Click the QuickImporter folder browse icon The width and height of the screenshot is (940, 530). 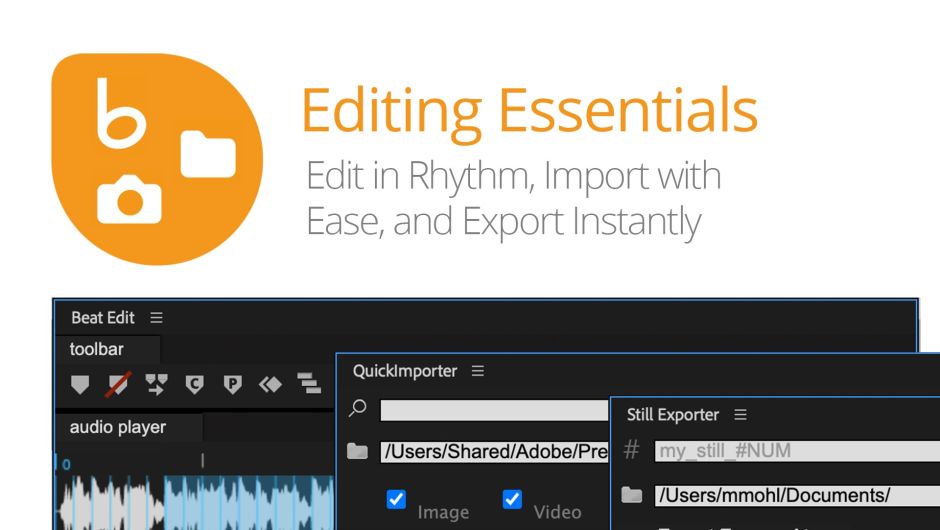pos(357,452)
